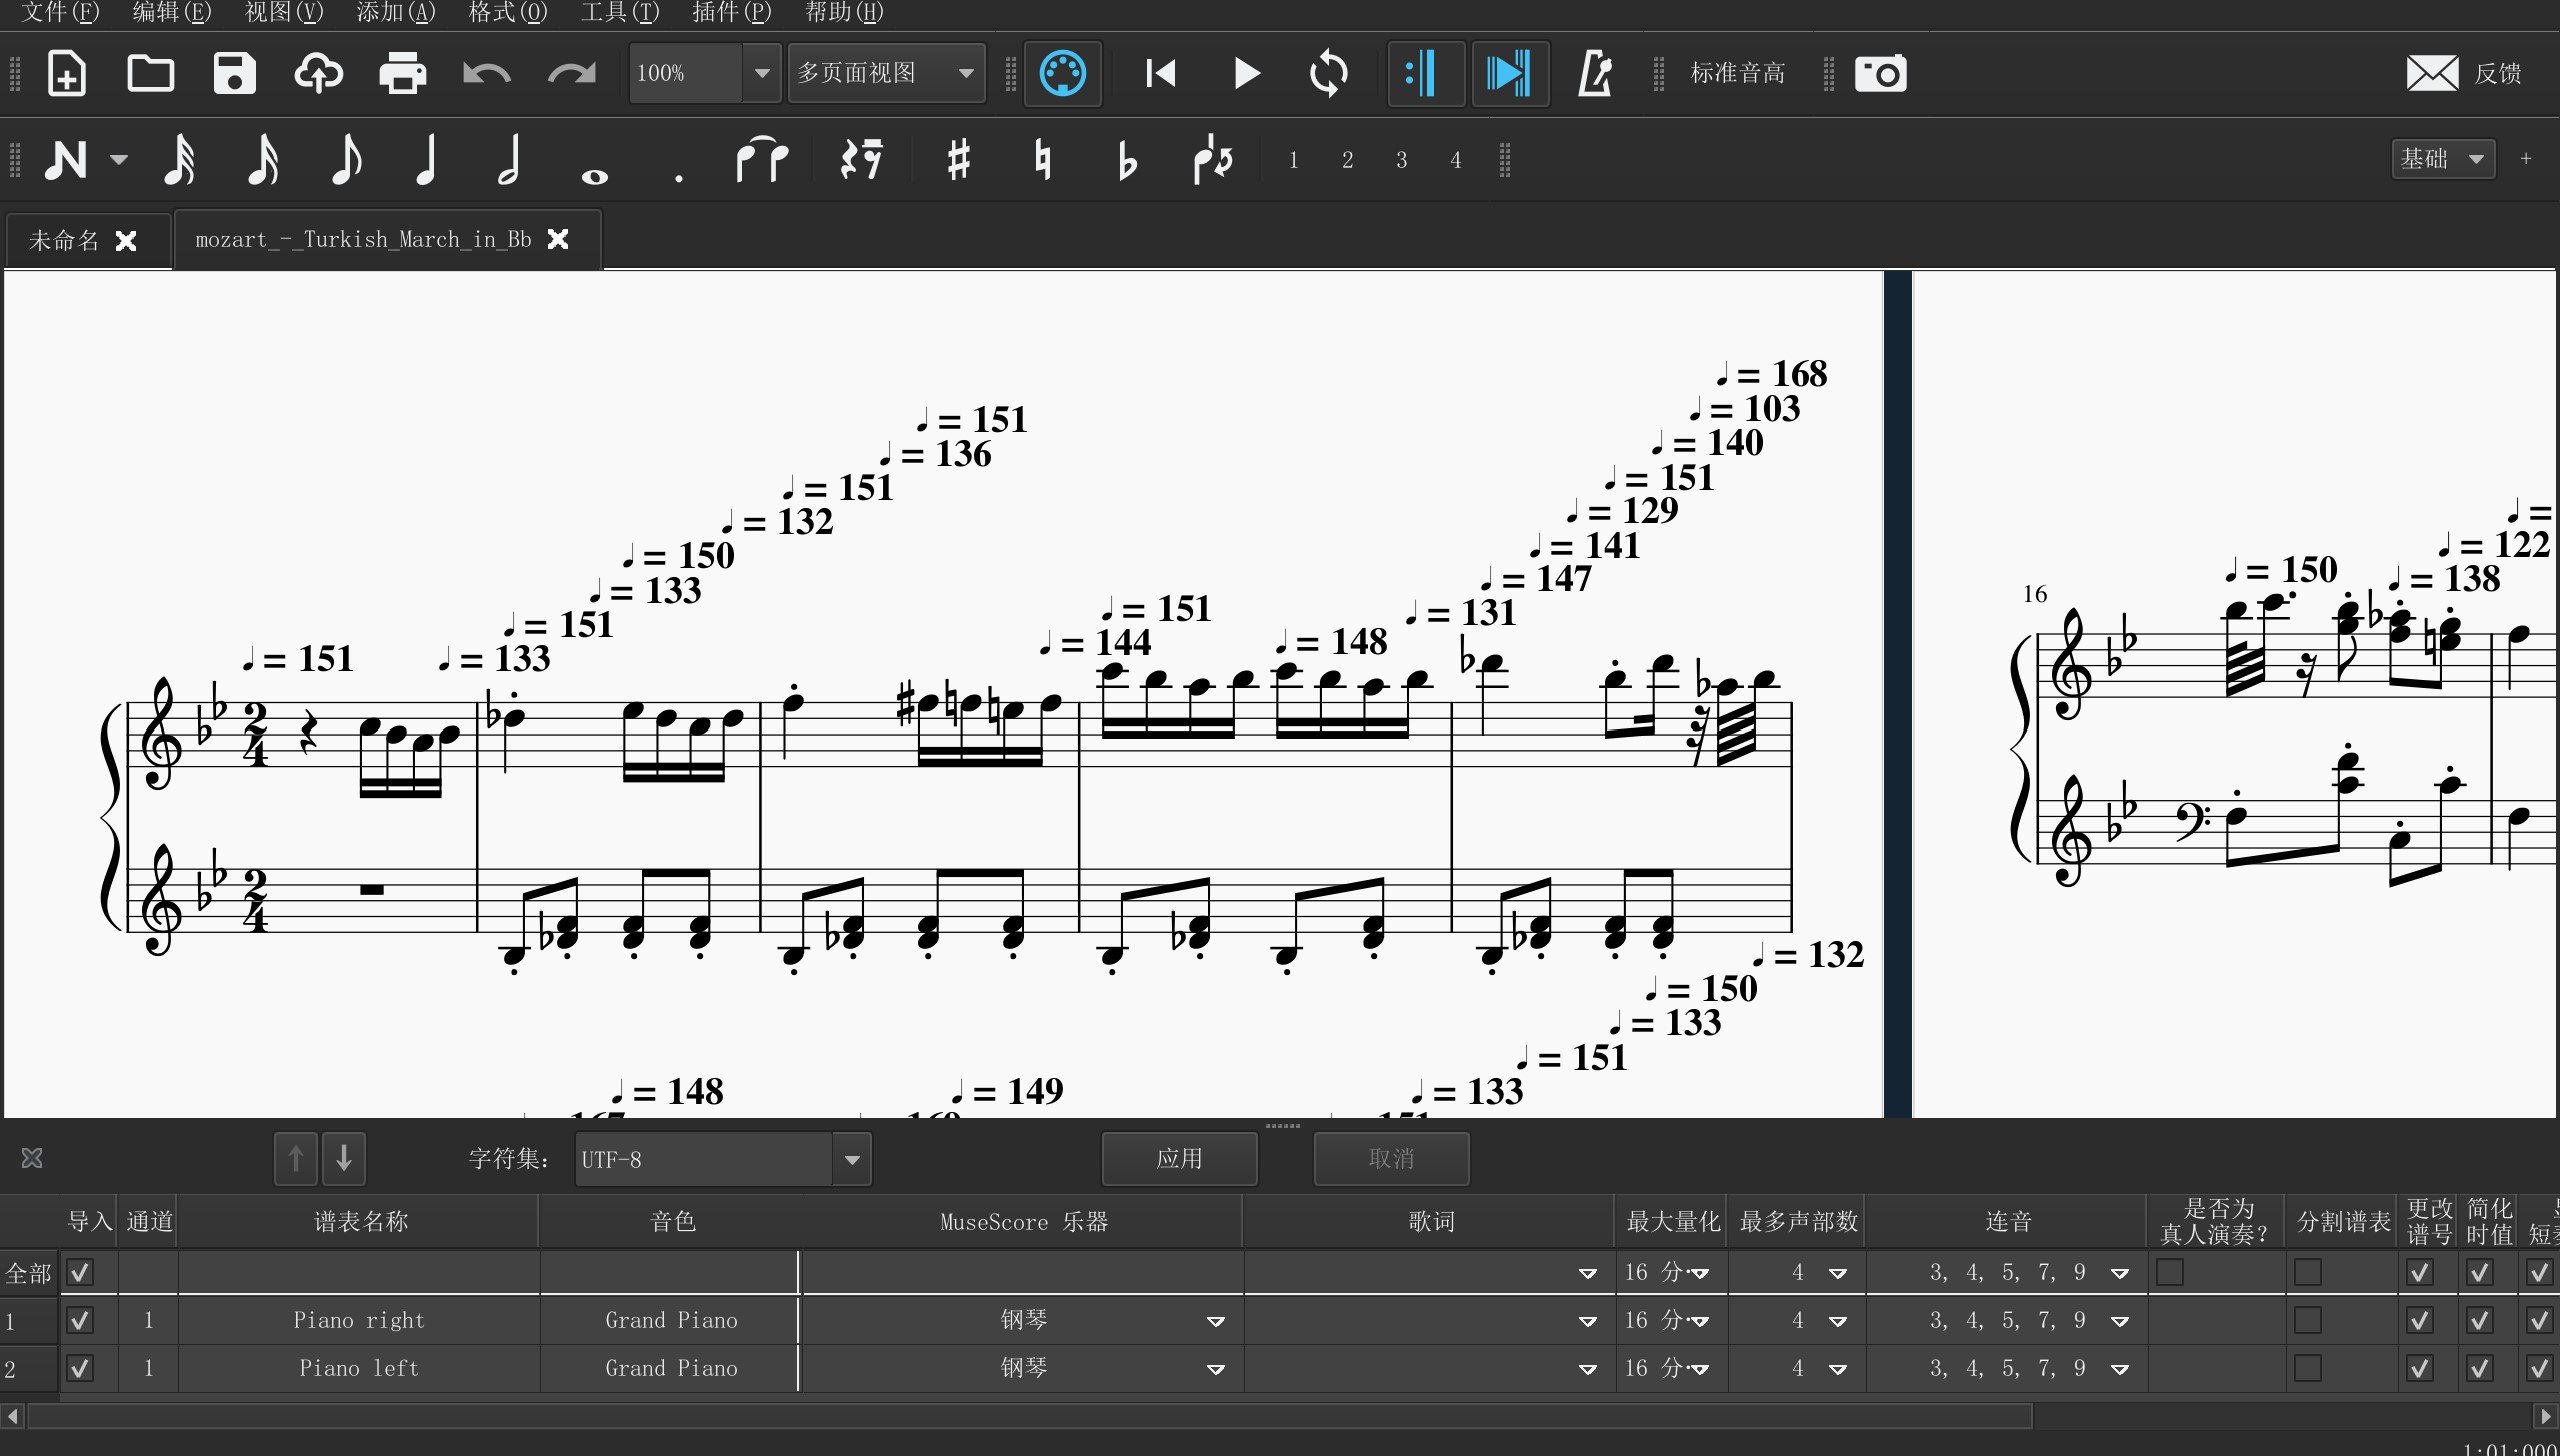Viewport: 2560px width, 1456px height.
Task: Open the 多页面视图 view mode dropdown
Action: (886, 74)
